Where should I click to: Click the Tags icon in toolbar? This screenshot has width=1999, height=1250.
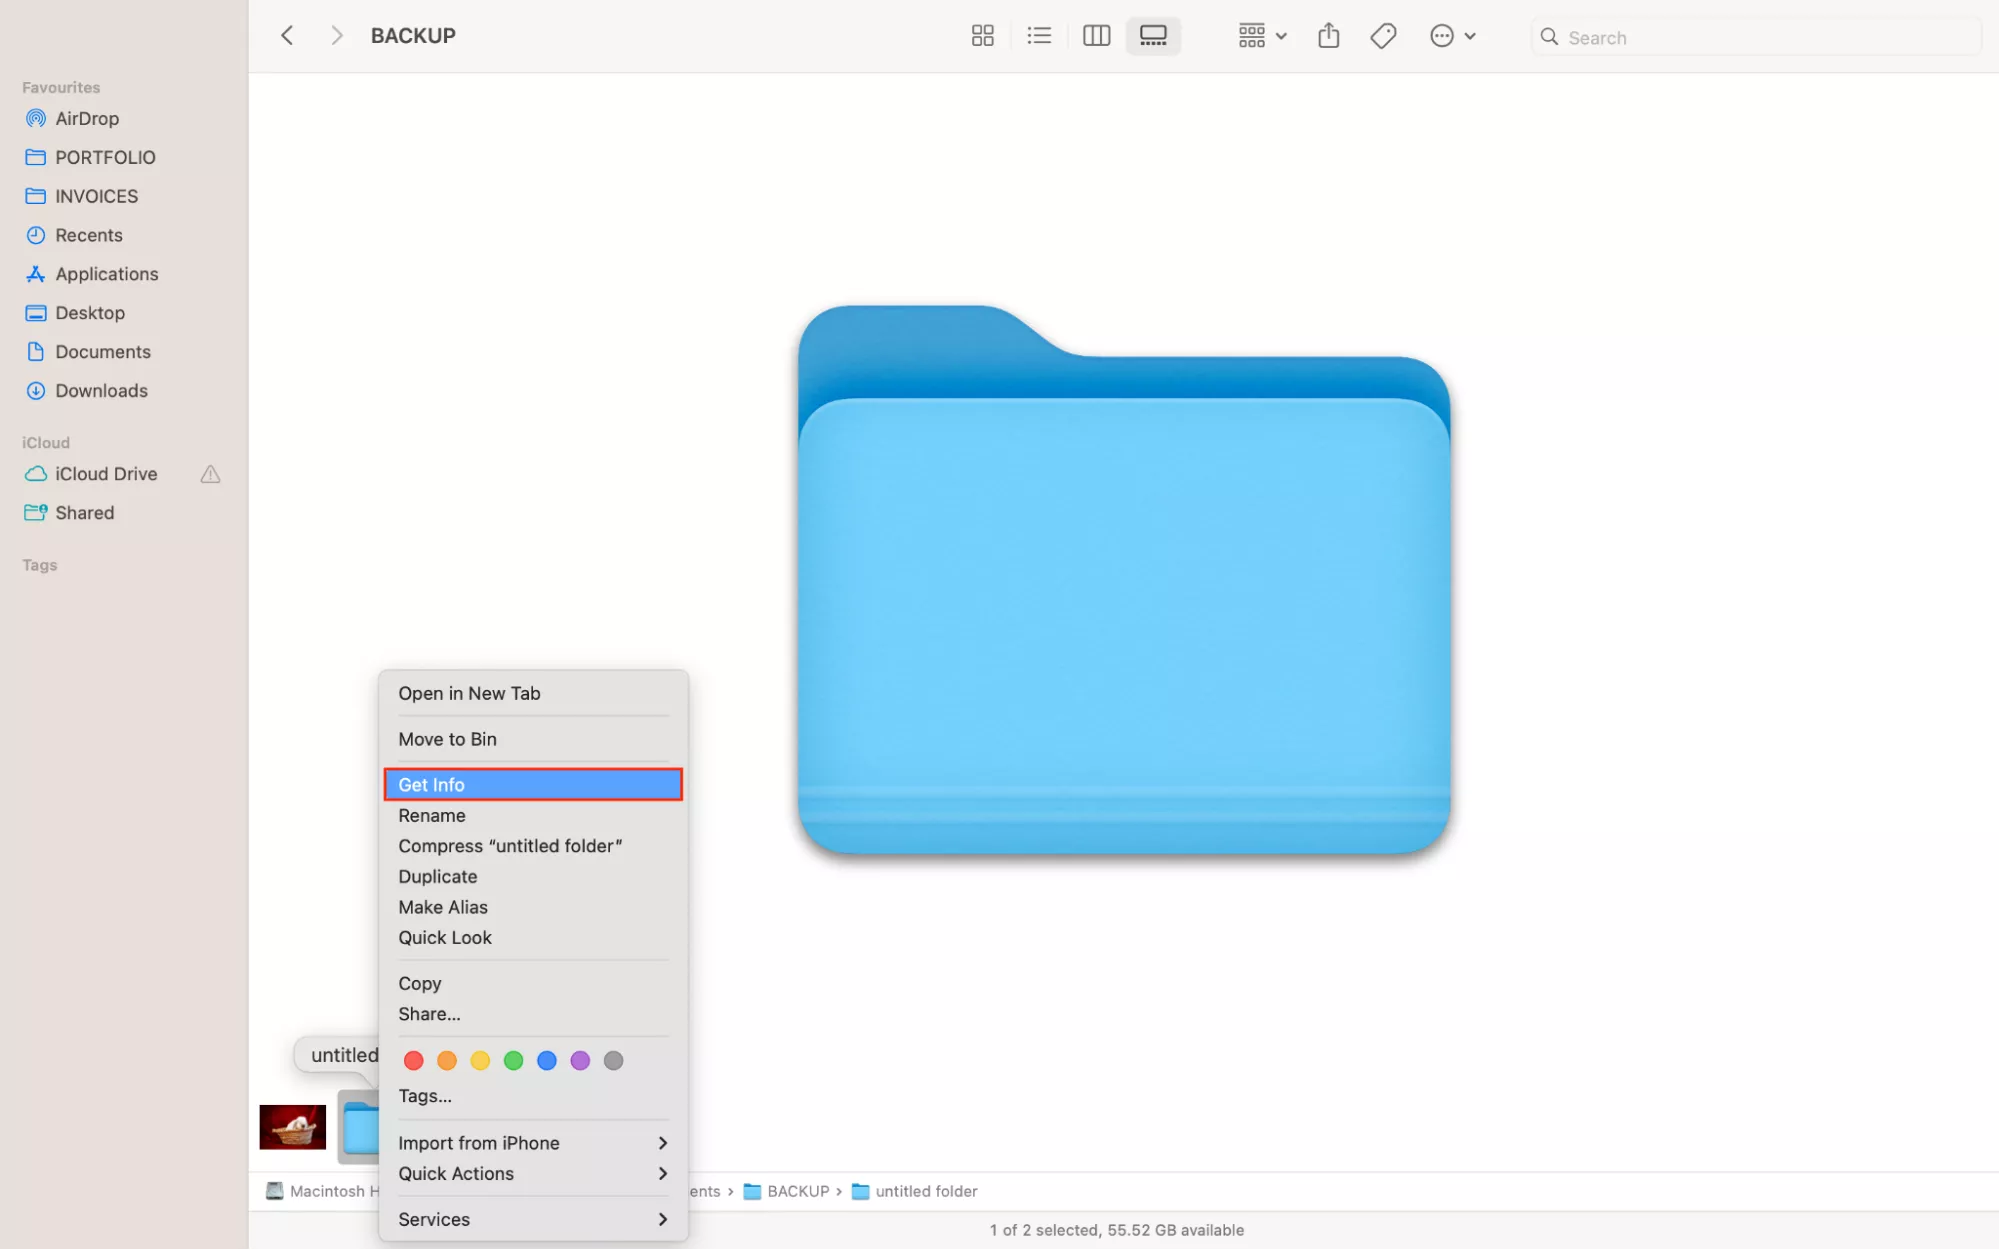point(1382,35)
